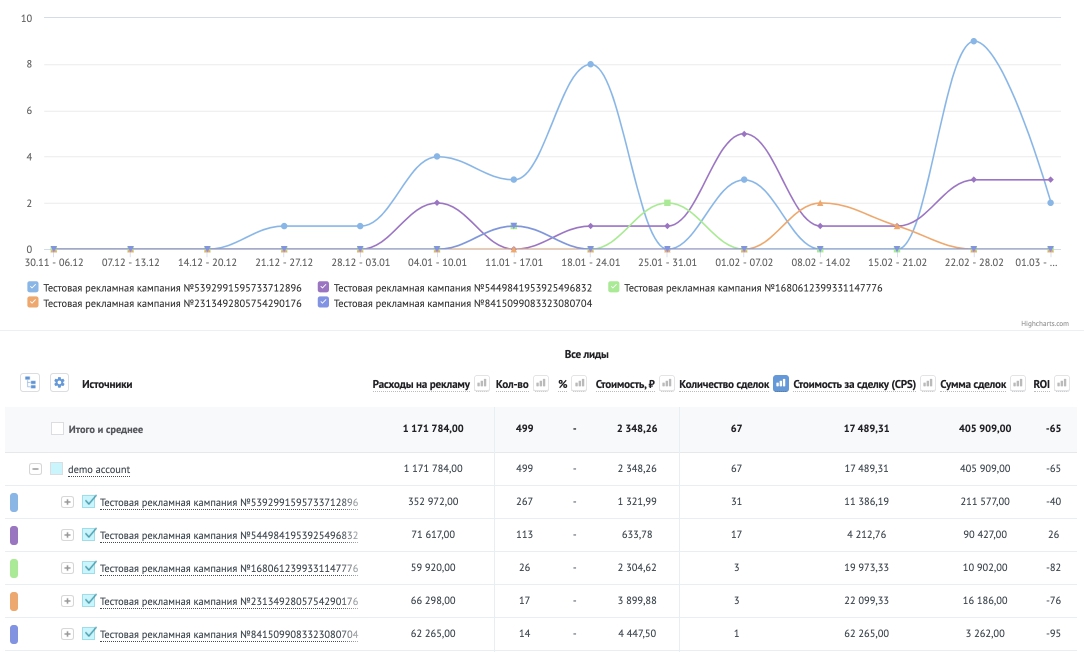Open the table settings gear icon
The width and height of the screenshot is (1084, 652).
click(x=59, y=383)
